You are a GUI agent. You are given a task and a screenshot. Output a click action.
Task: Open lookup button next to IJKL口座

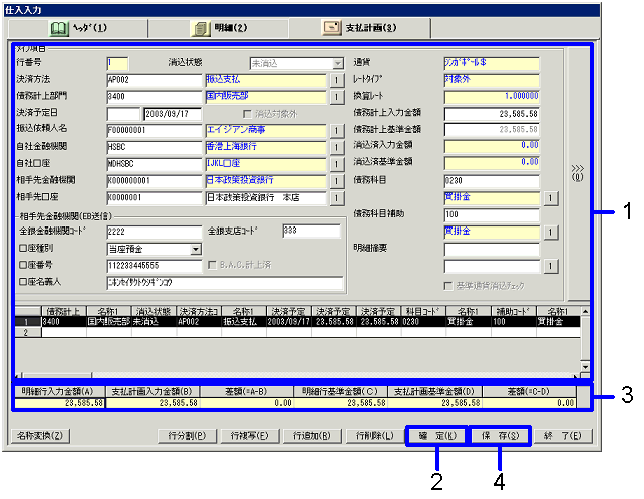pos(336,164)
